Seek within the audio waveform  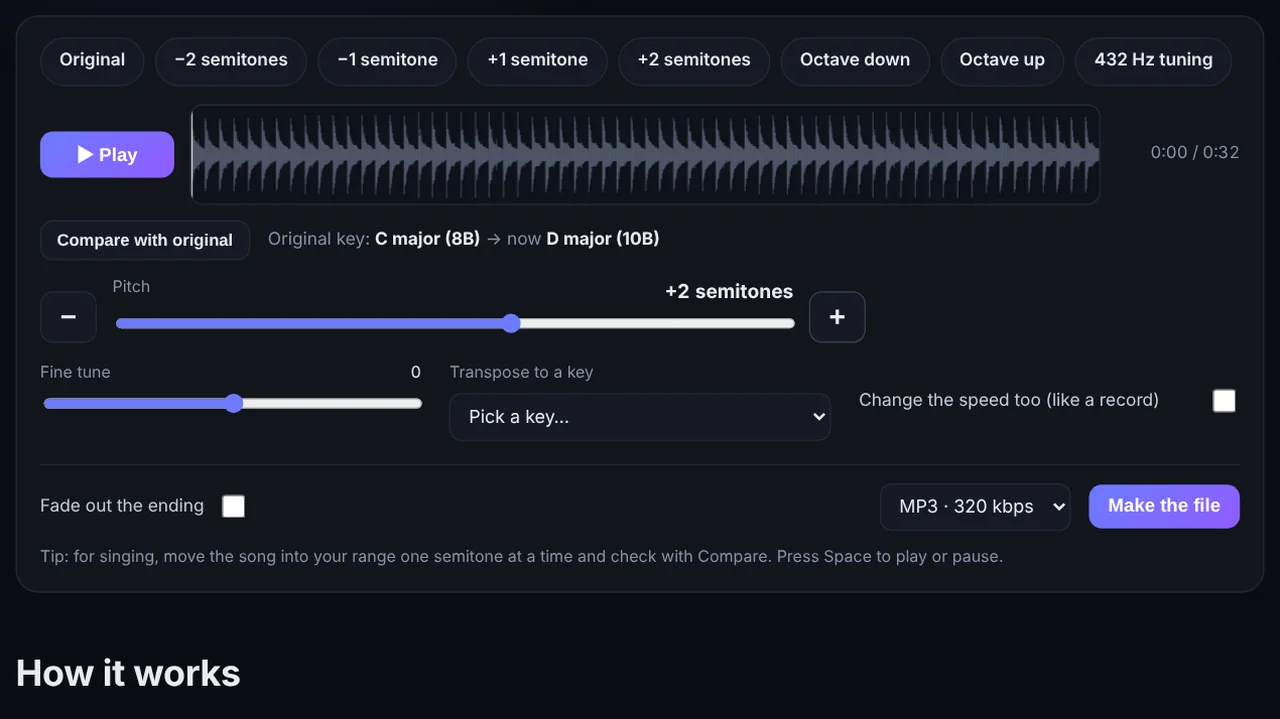coord(645,155)
